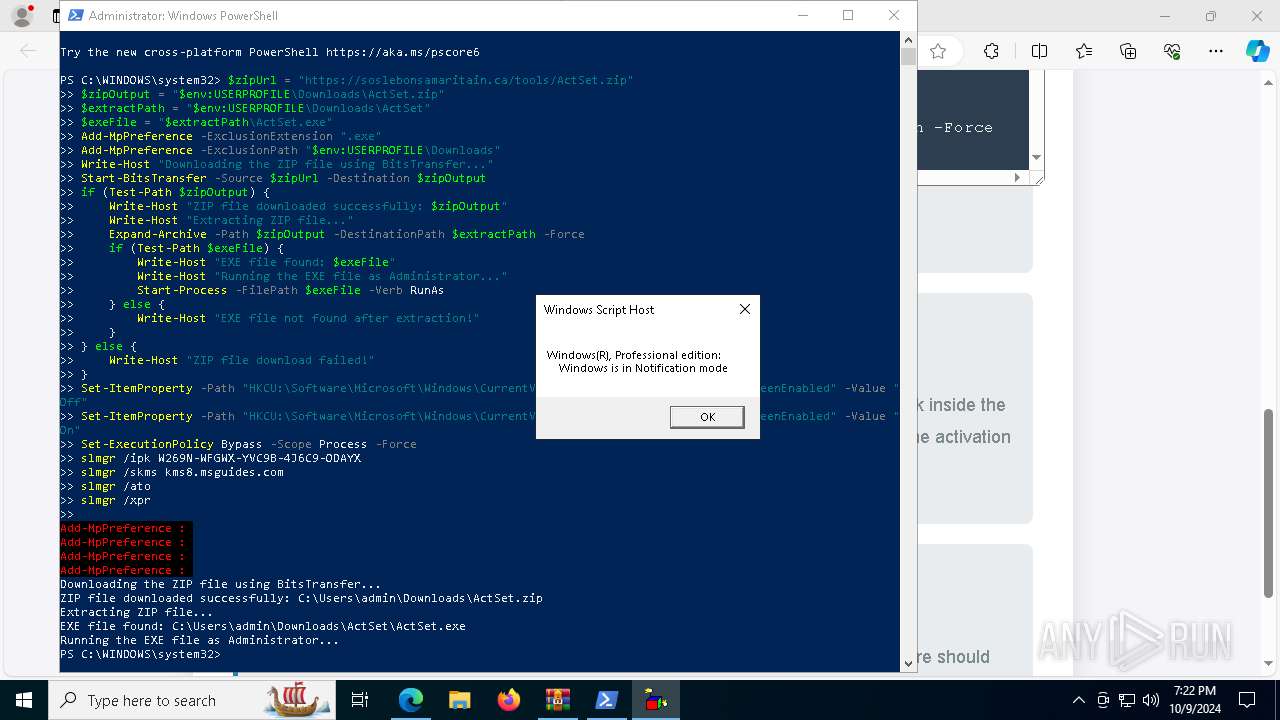Click the volume speaker icon in tray

click(x=1151, y=700)
